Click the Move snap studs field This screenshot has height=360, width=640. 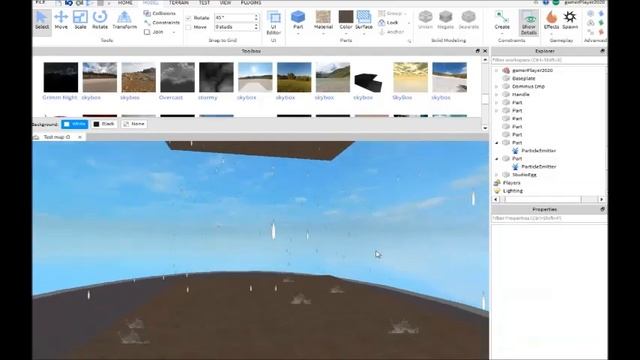click(234, 27)
